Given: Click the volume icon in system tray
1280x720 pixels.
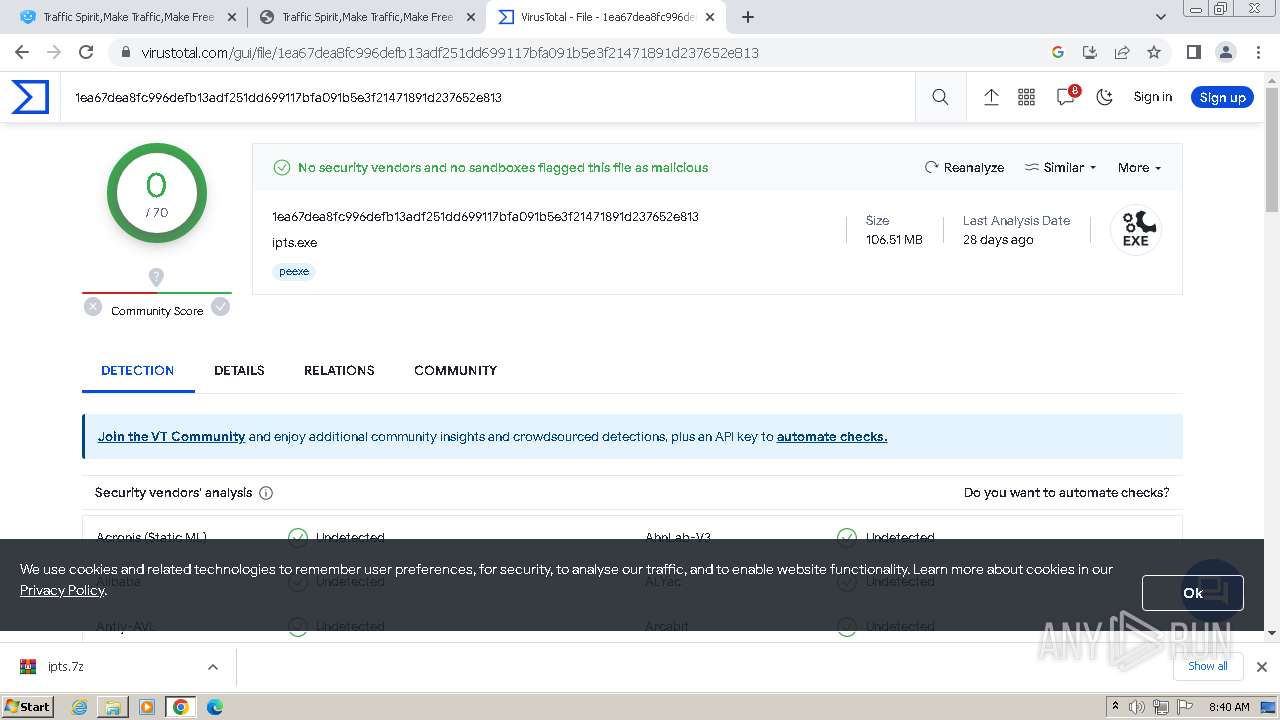Looking at the screenshot, I should coord(1137,707).
